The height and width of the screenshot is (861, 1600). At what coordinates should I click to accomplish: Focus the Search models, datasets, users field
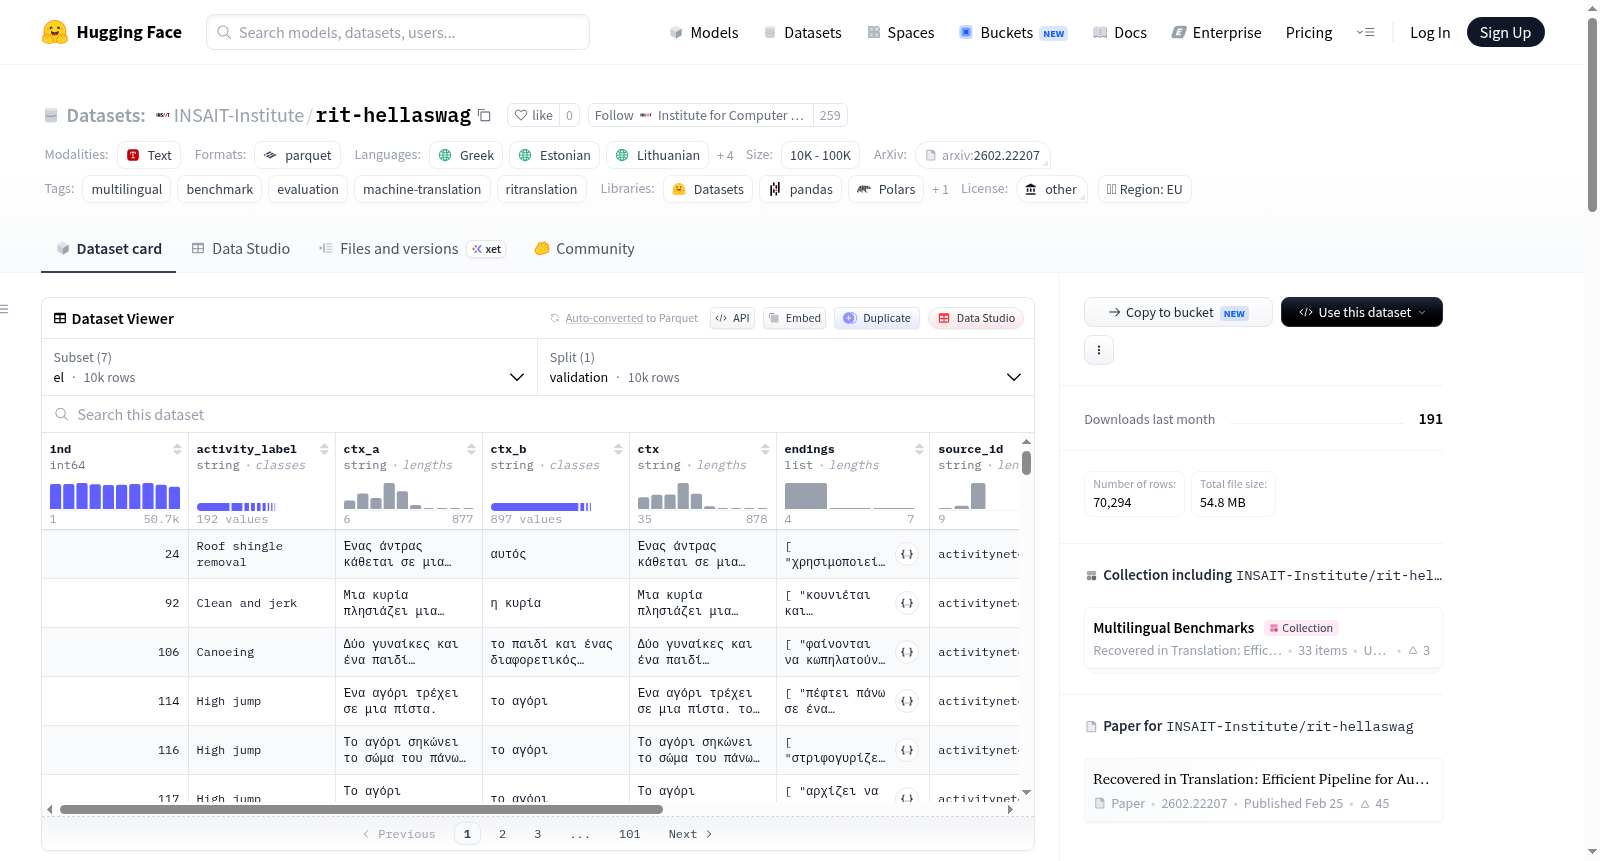coord(398,32)
